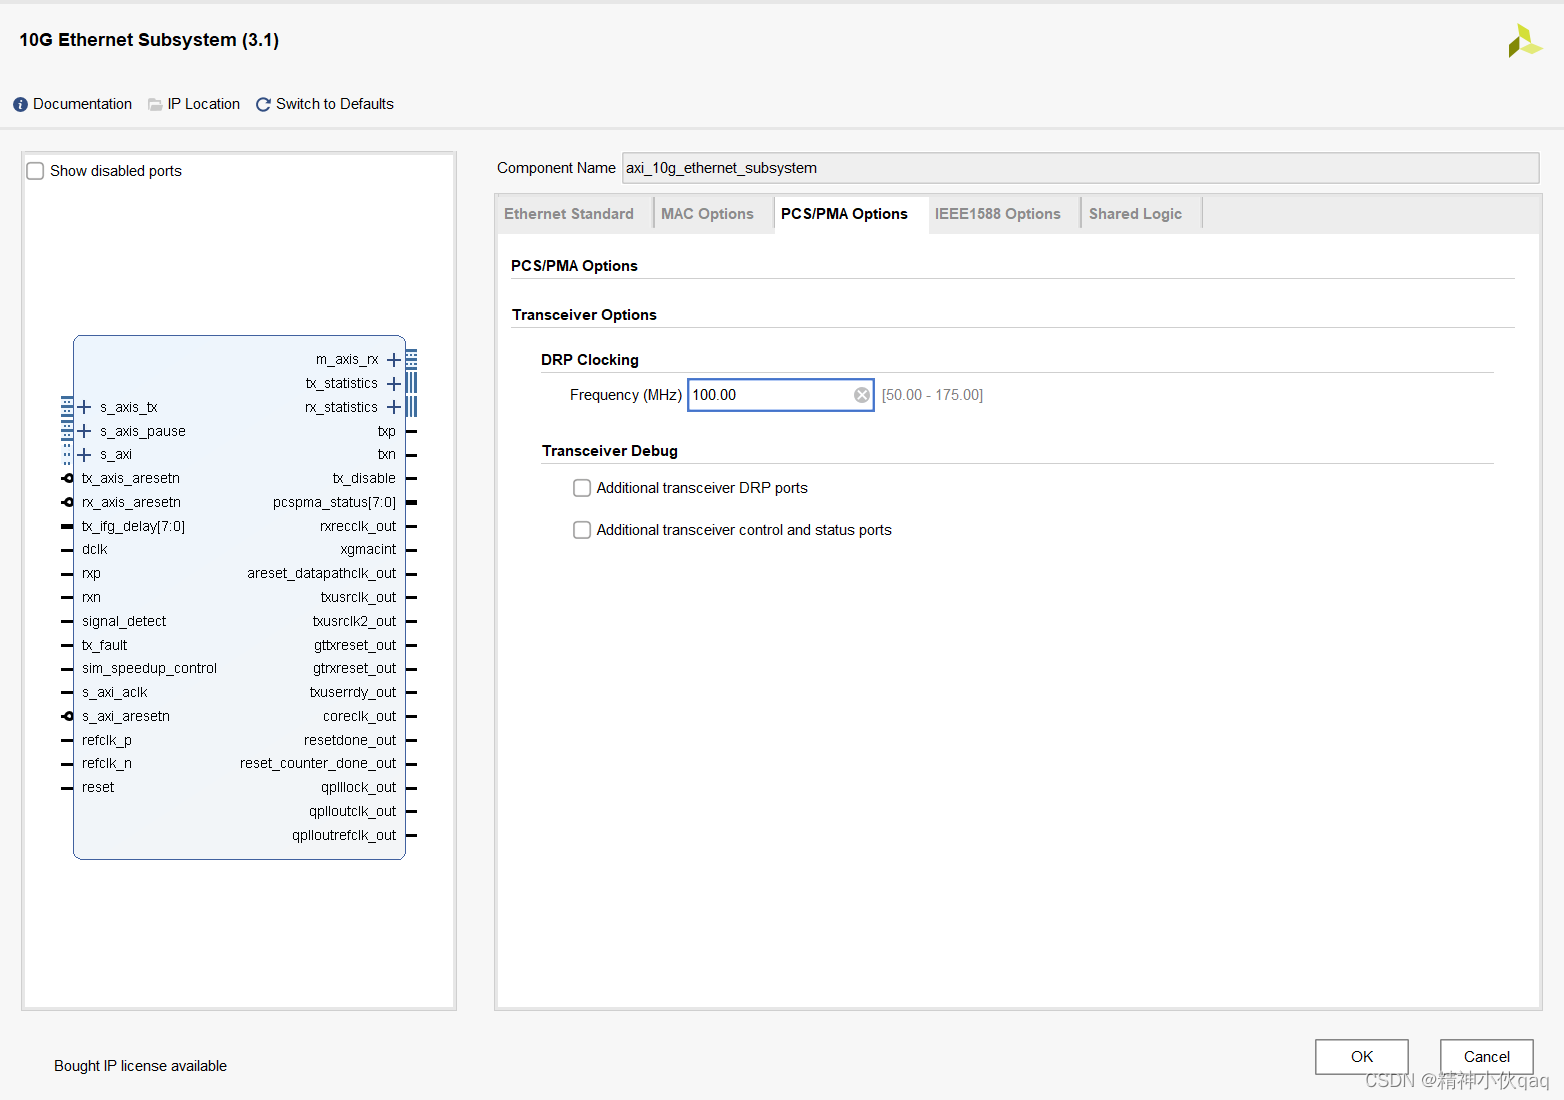Click the IP Location folder icon
The image size is (1564, 1100).
pos(155,105)
